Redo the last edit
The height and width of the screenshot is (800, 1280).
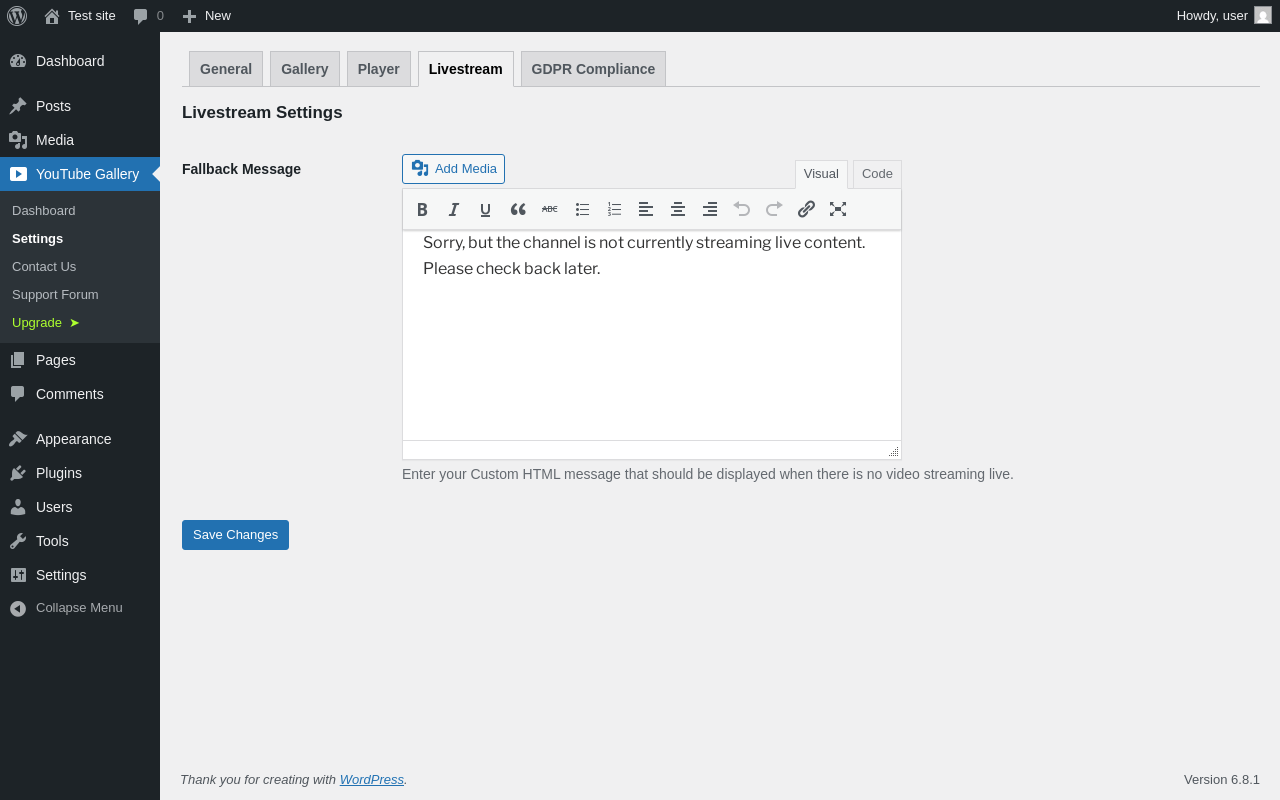coord(774,209)
